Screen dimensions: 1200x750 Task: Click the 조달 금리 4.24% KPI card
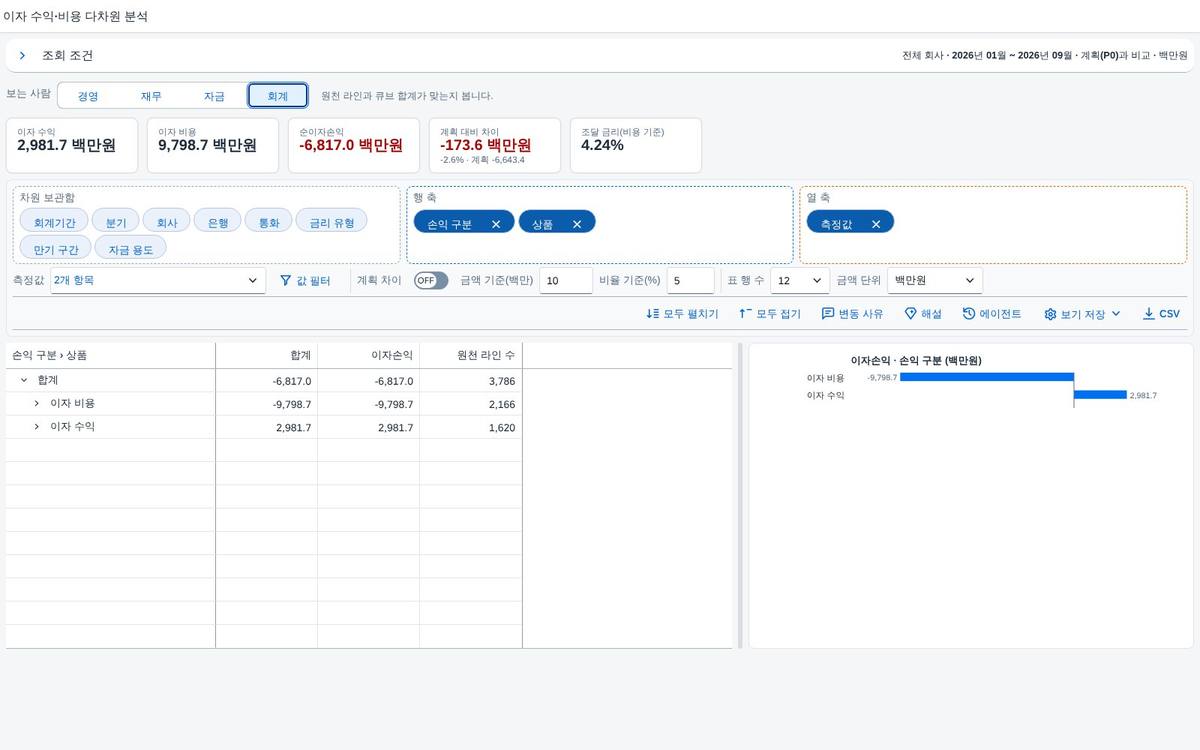[636, 145]
